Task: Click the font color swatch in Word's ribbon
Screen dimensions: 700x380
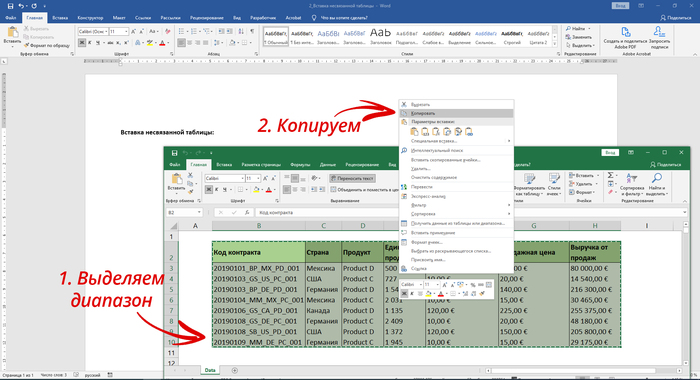Action: [x=162, y=43]
